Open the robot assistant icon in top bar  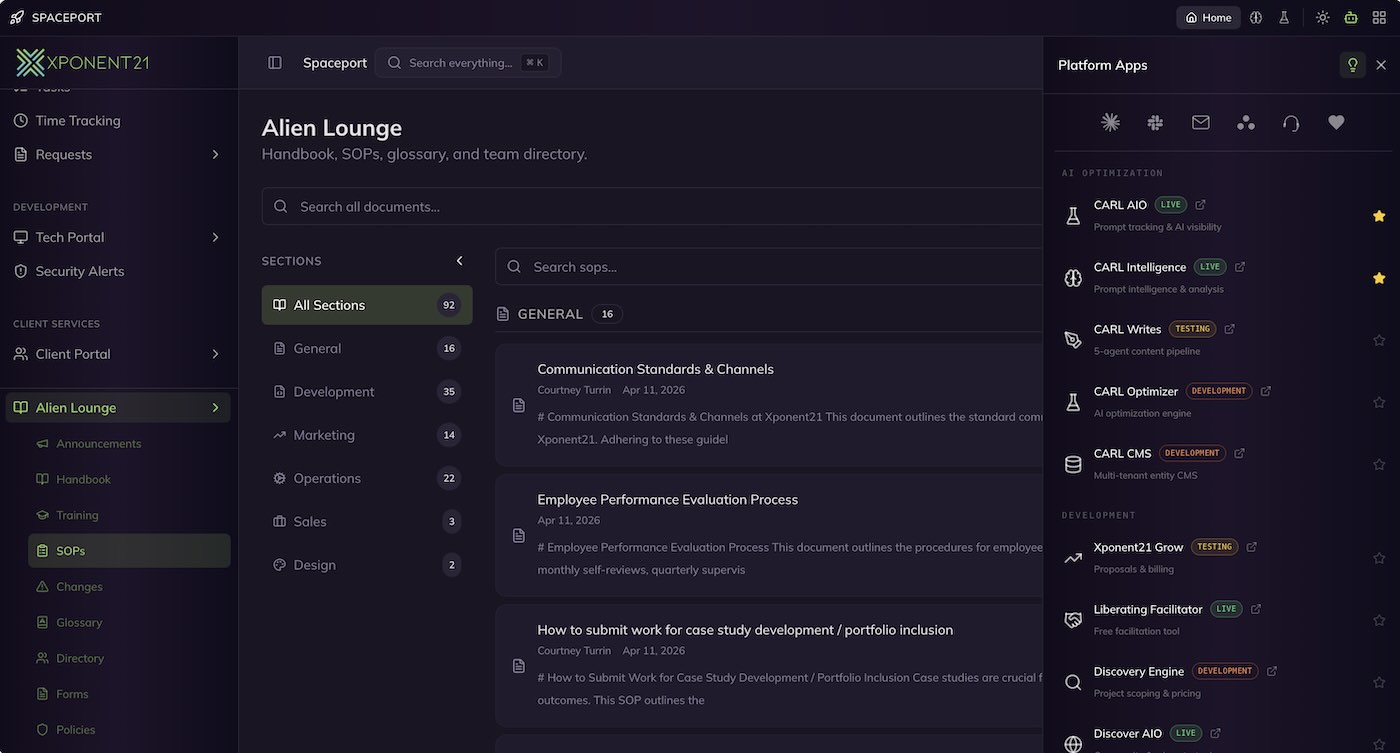pos(1351,17)
